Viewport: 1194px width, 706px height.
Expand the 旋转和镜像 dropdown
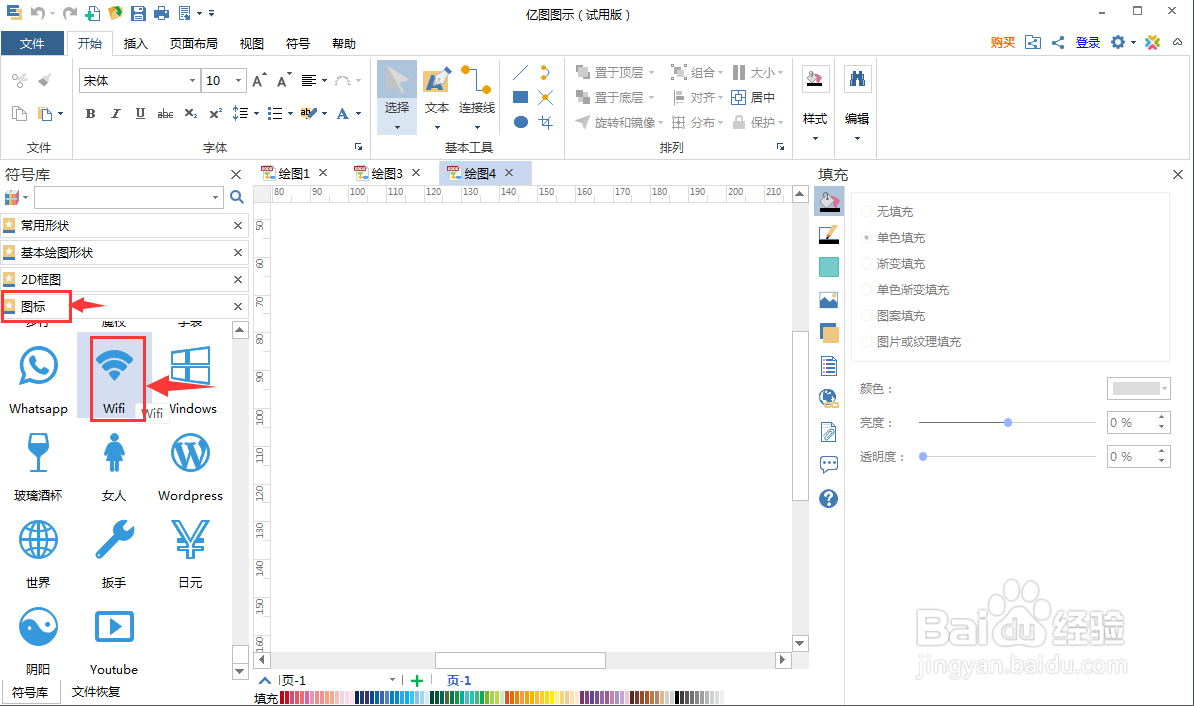pos(660,123)
